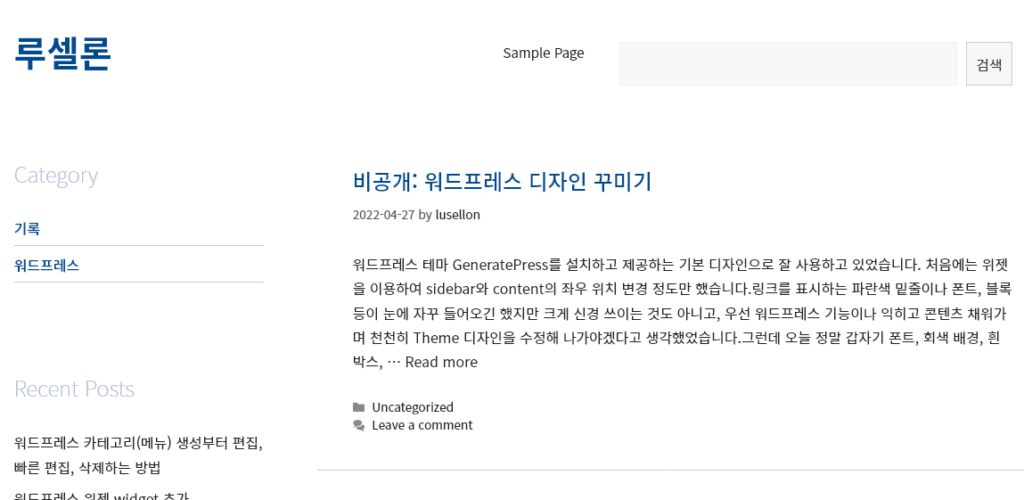The image size is (1024, 500).
Task: Open the 기록 category
Action: 27,229
